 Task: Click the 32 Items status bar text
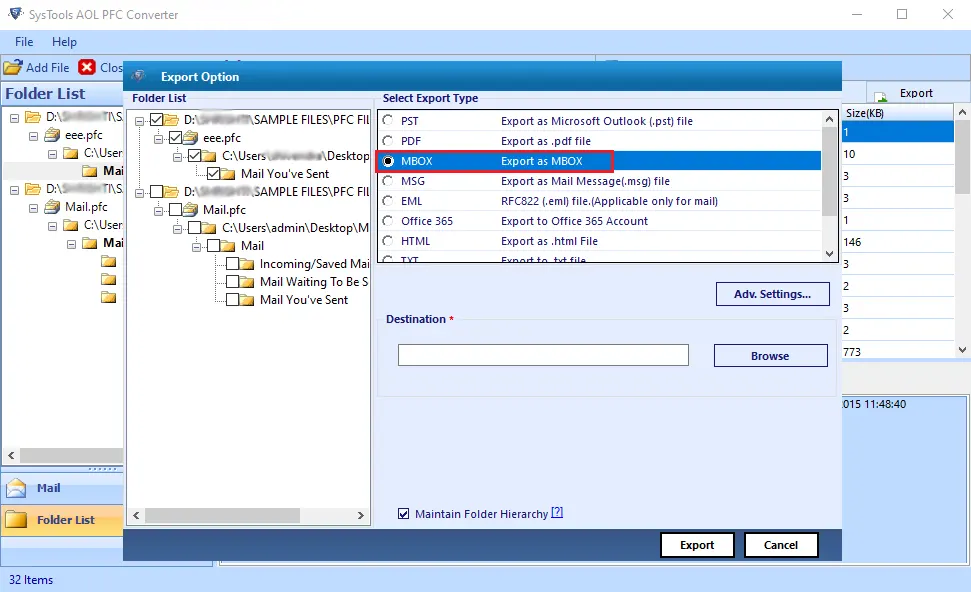pyautogui.click(x=31, y=580)
